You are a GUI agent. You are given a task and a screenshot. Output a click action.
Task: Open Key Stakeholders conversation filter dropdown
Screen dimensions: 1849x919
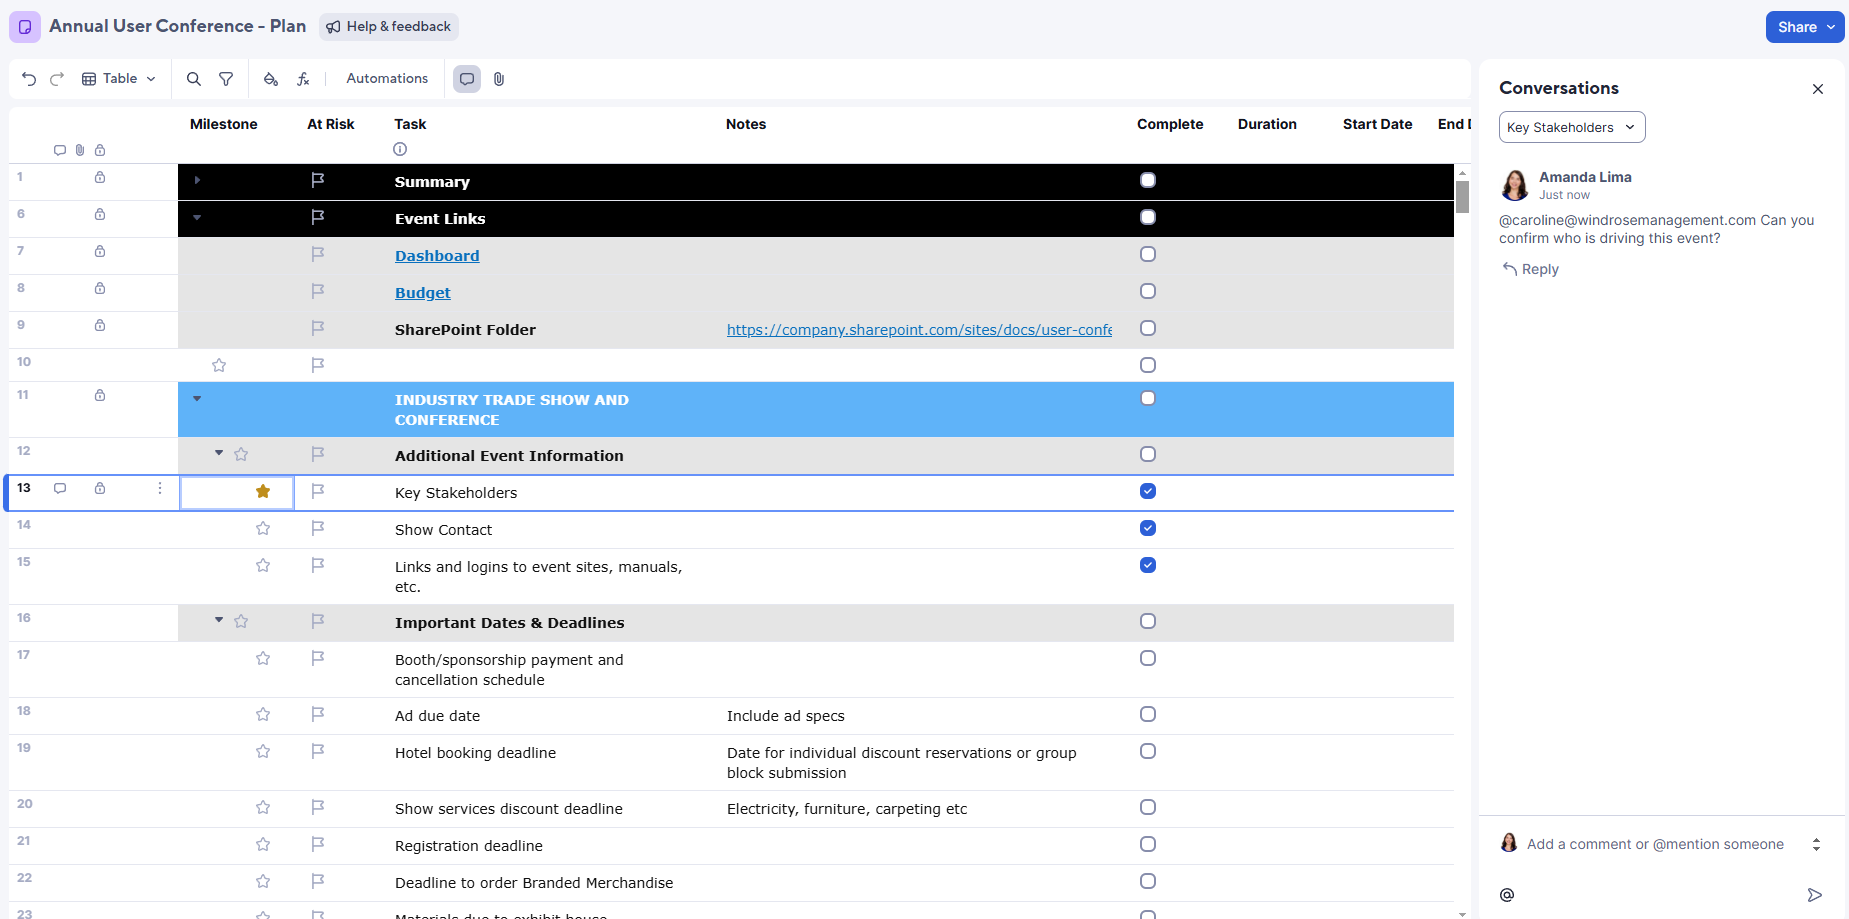pyautogui.click(x=1571, y=127)
